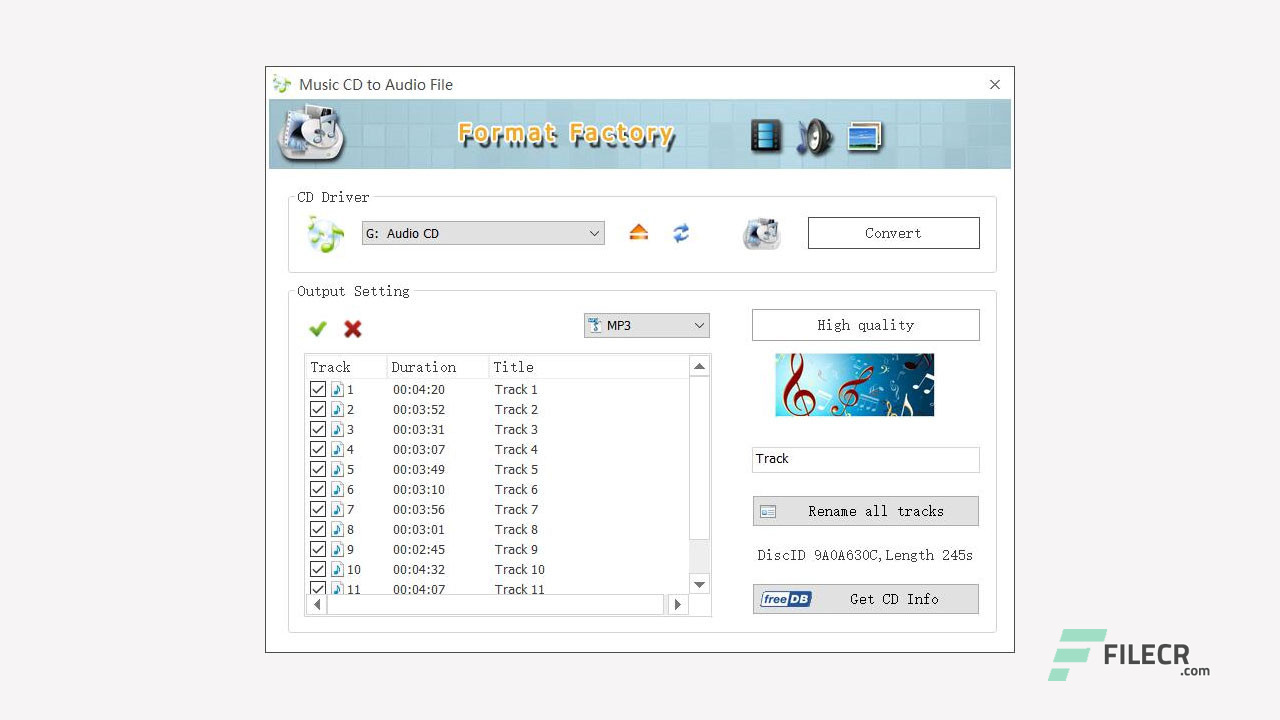Viewport: 1280px width, 720px height.
Task: Open the MP3 output format dropdown
Action: (x=647, y=326)
